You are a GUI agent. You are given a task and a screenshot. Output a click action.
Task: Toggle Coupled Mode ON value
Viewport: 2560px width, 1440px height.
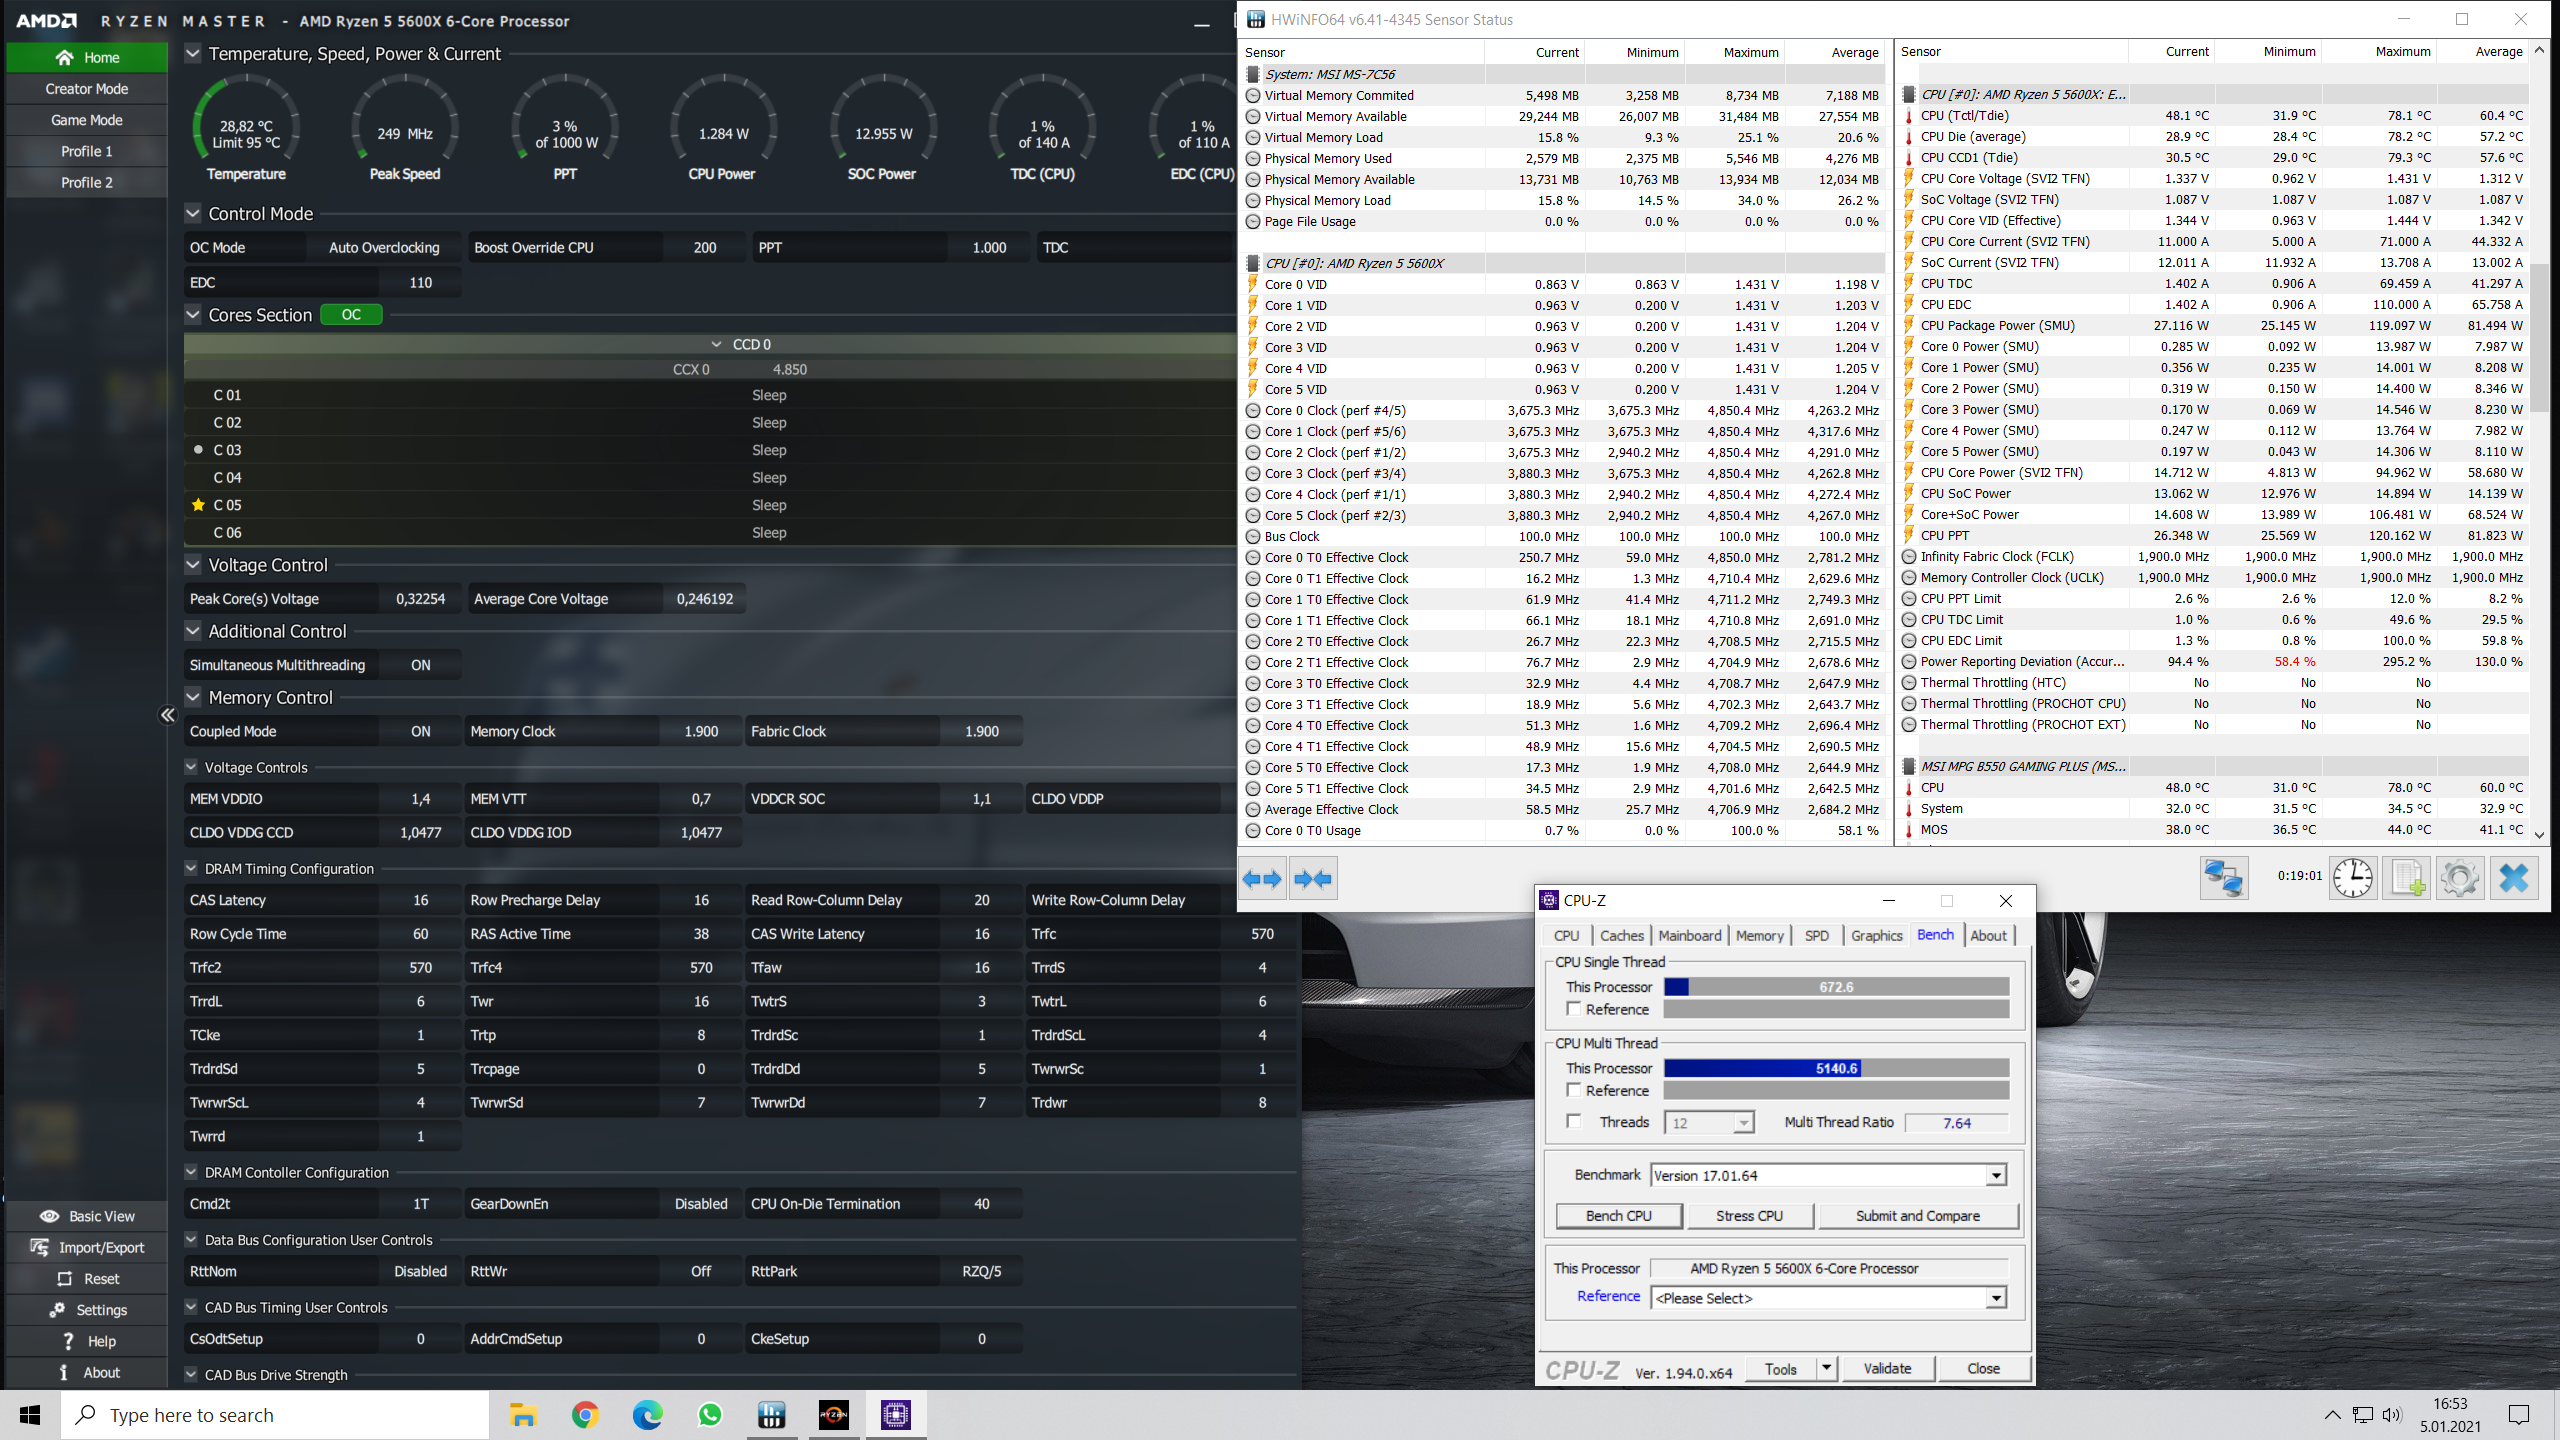(421, 731)
